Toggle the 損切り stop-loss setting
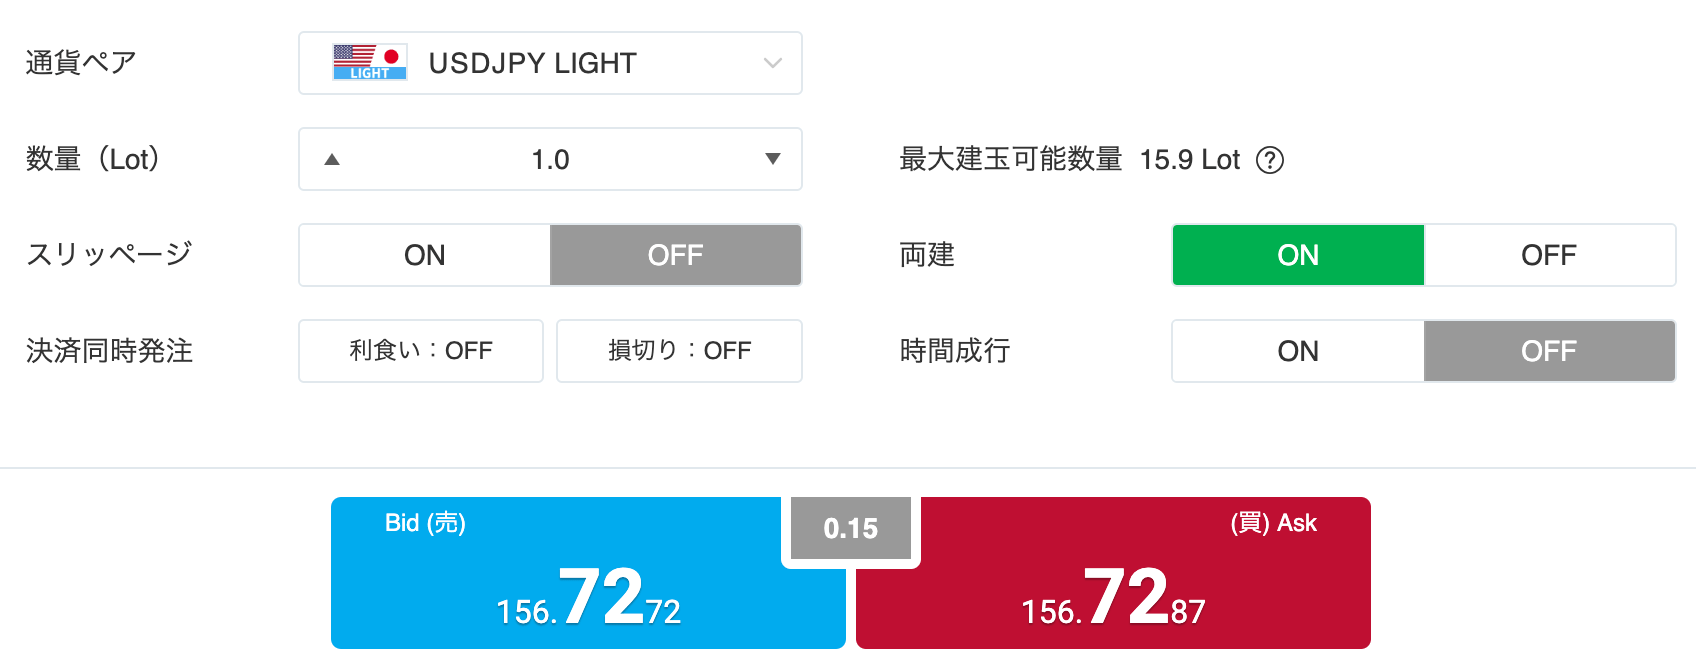1696x666 pixels. point(679,351)
